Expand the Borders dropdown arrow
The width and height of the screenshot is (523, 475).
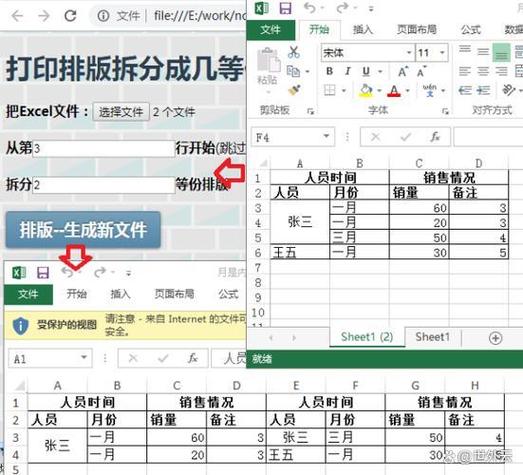344,90
